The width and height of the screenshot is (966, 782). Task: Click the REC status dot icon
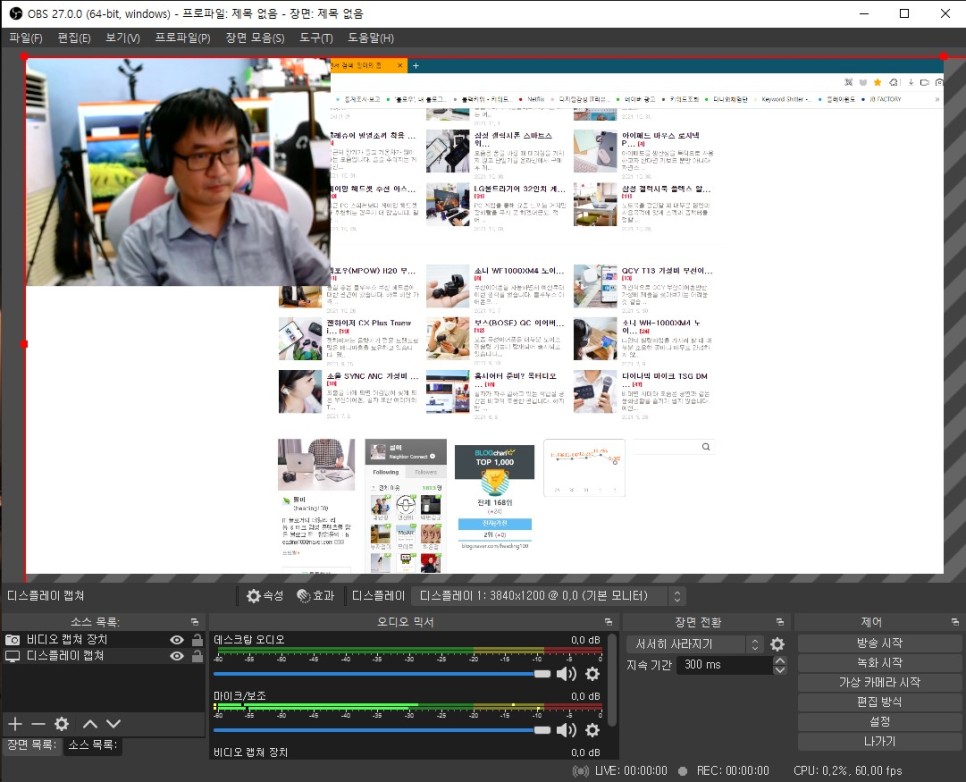[683, 771]
